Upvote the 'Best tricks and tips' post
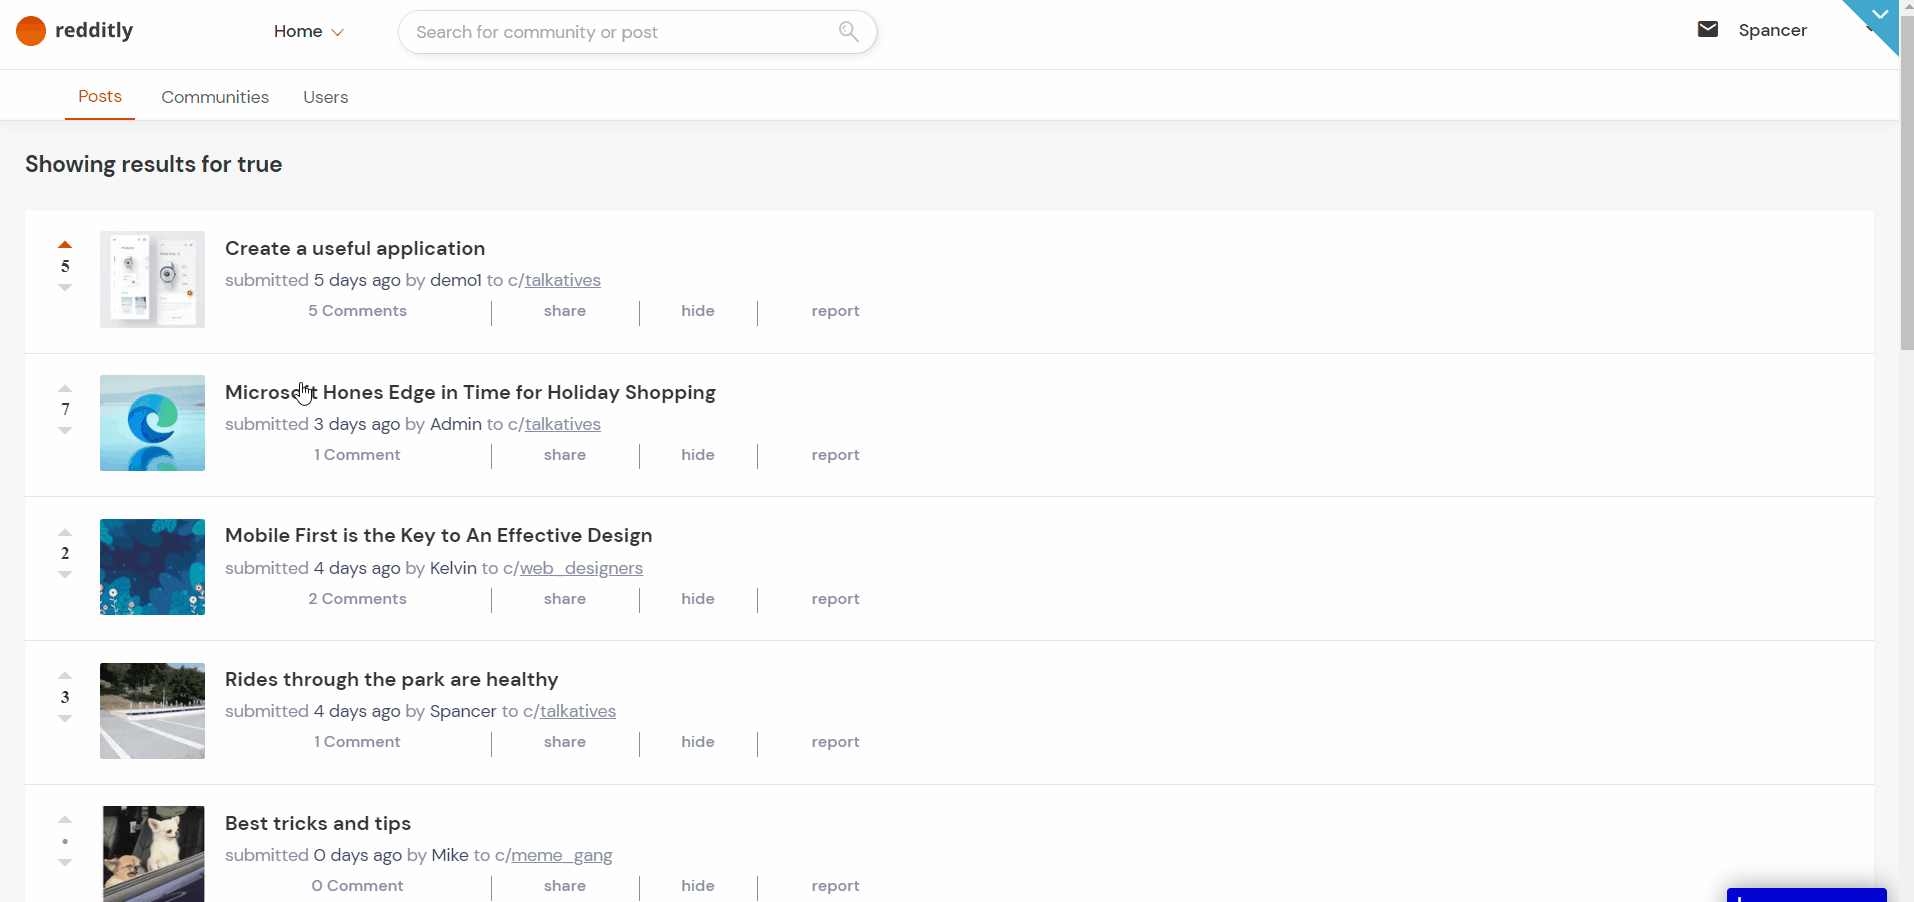The width and height of the screenshot is (1914, 902). pos(65,819)
